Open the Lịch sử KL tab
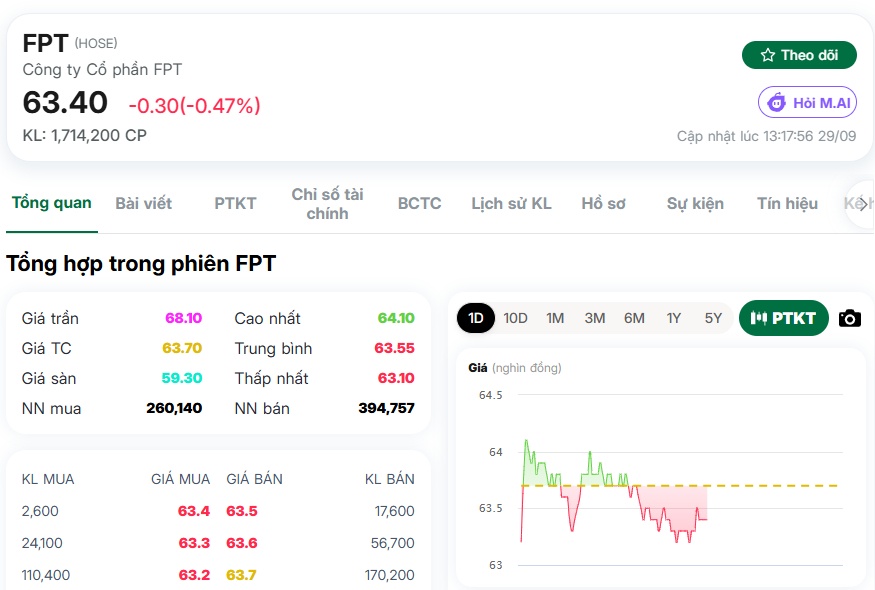The height and width of the screenshot is (590, 875). click(x=511, y=203)
